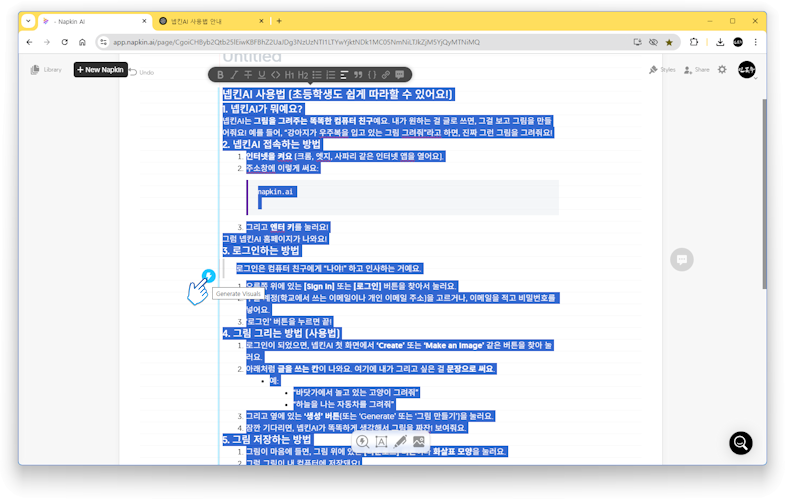Viewport: 785px width, 499px height.
Task: Click the heading '1. 냅킨AI가 뭐예요?'
Action: pos(263,109)
